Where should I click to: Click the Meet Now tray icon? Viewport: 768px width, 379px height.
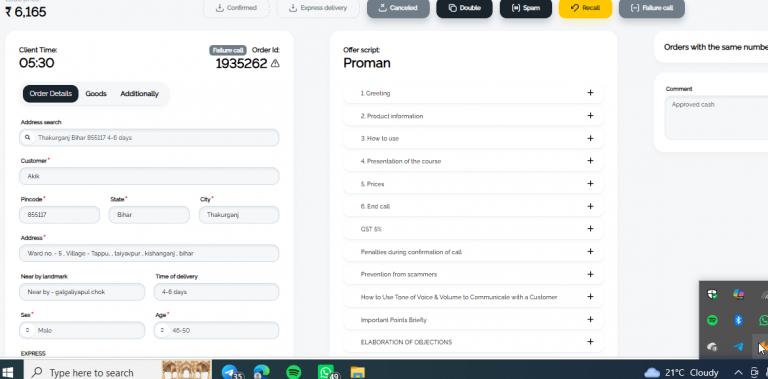[x=754, y=373]
